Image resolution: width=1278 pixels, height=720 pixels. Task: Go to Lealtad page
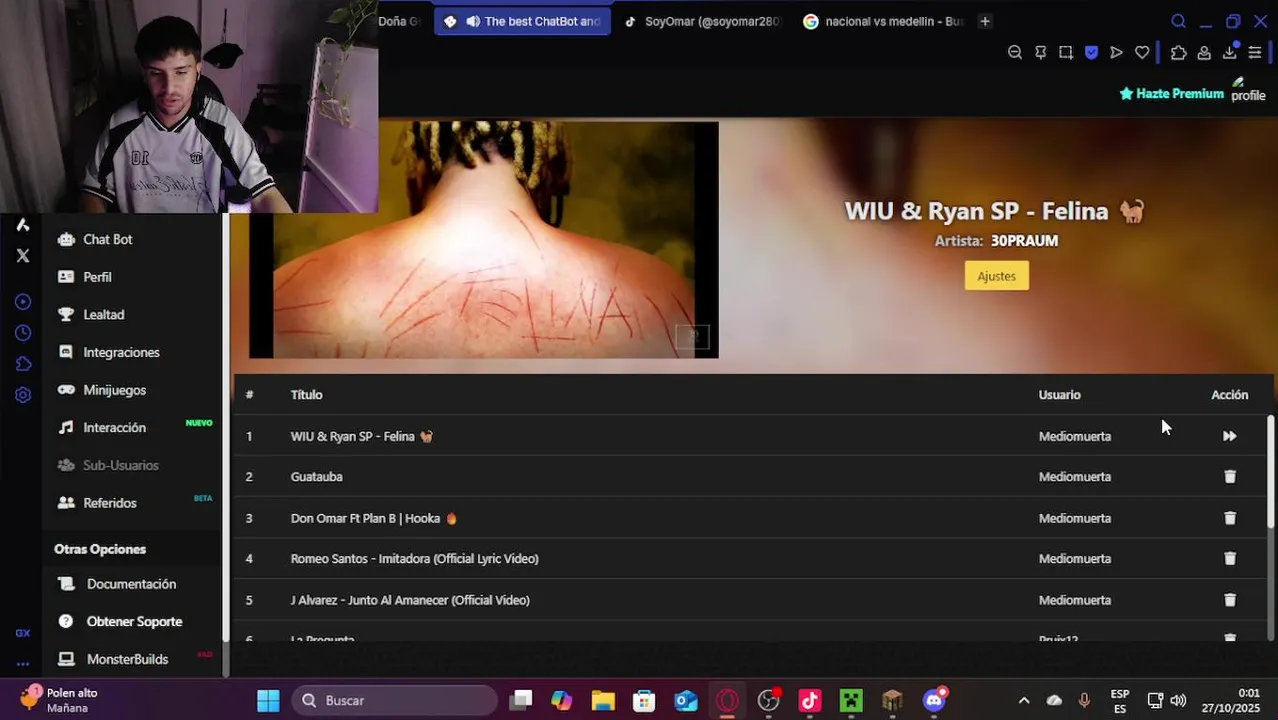103,314
